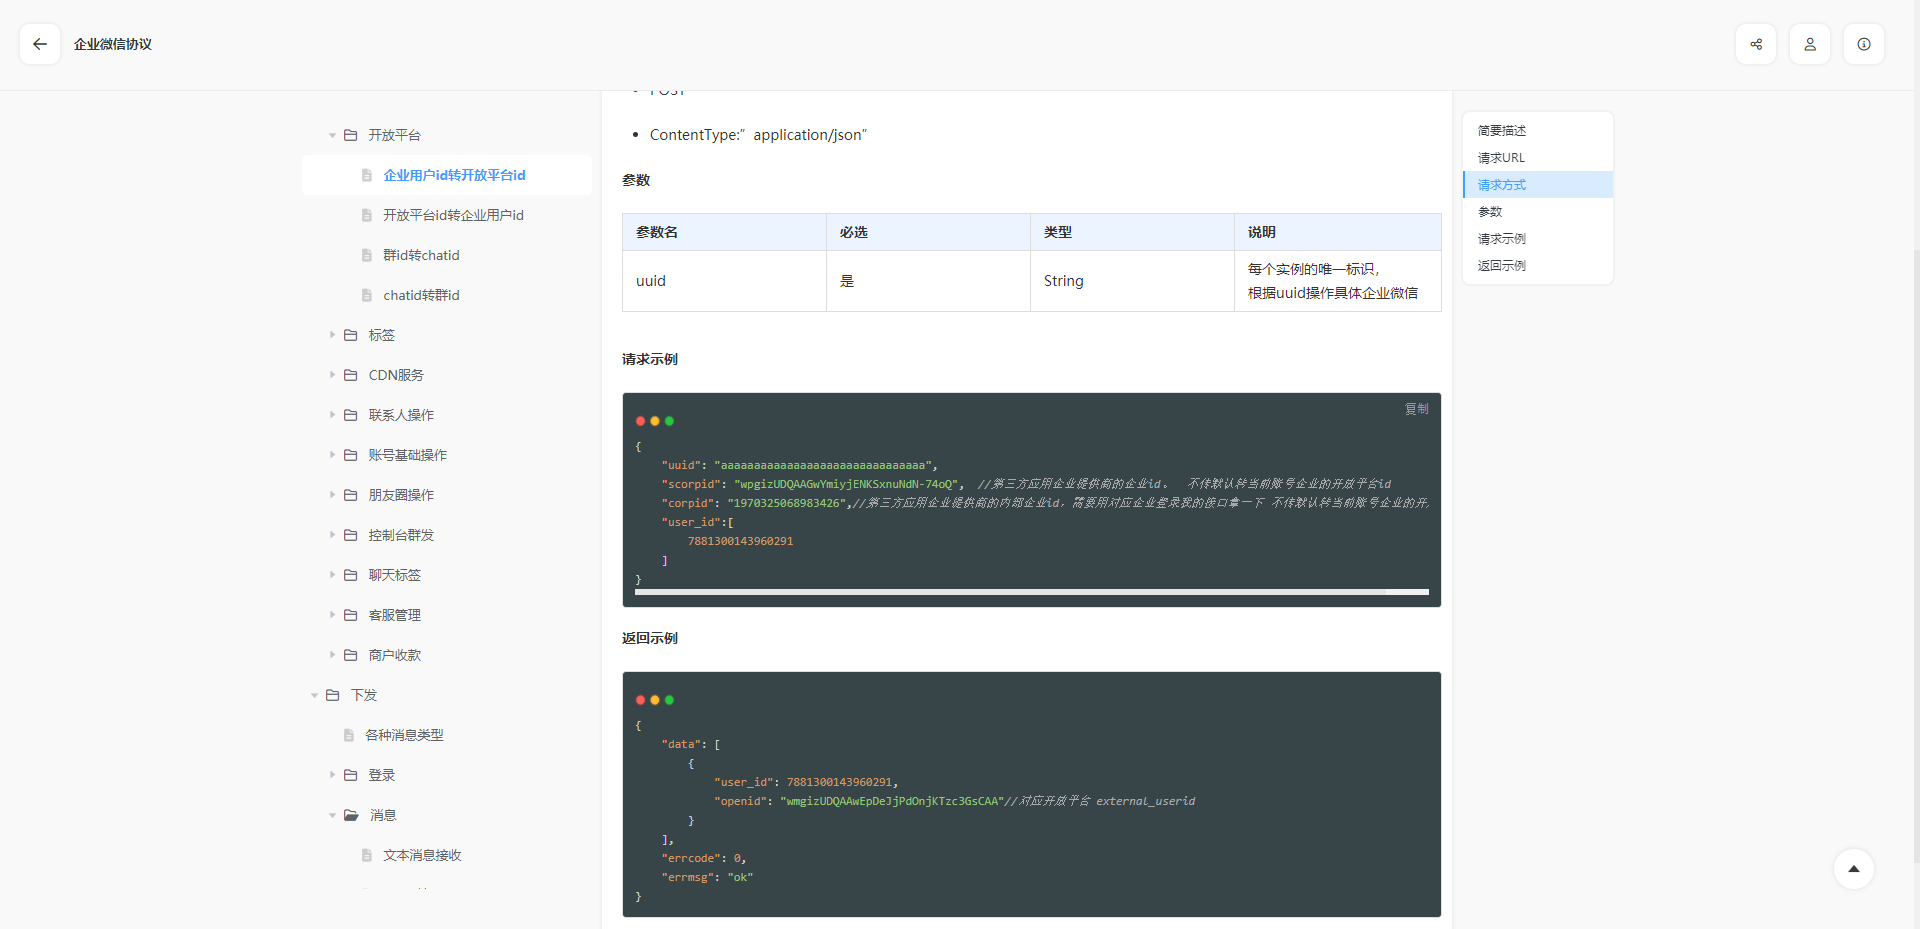Click document icon beside 各种消息类型
The width and height of the screenshot is (1920, 929).
click(349, 735)
